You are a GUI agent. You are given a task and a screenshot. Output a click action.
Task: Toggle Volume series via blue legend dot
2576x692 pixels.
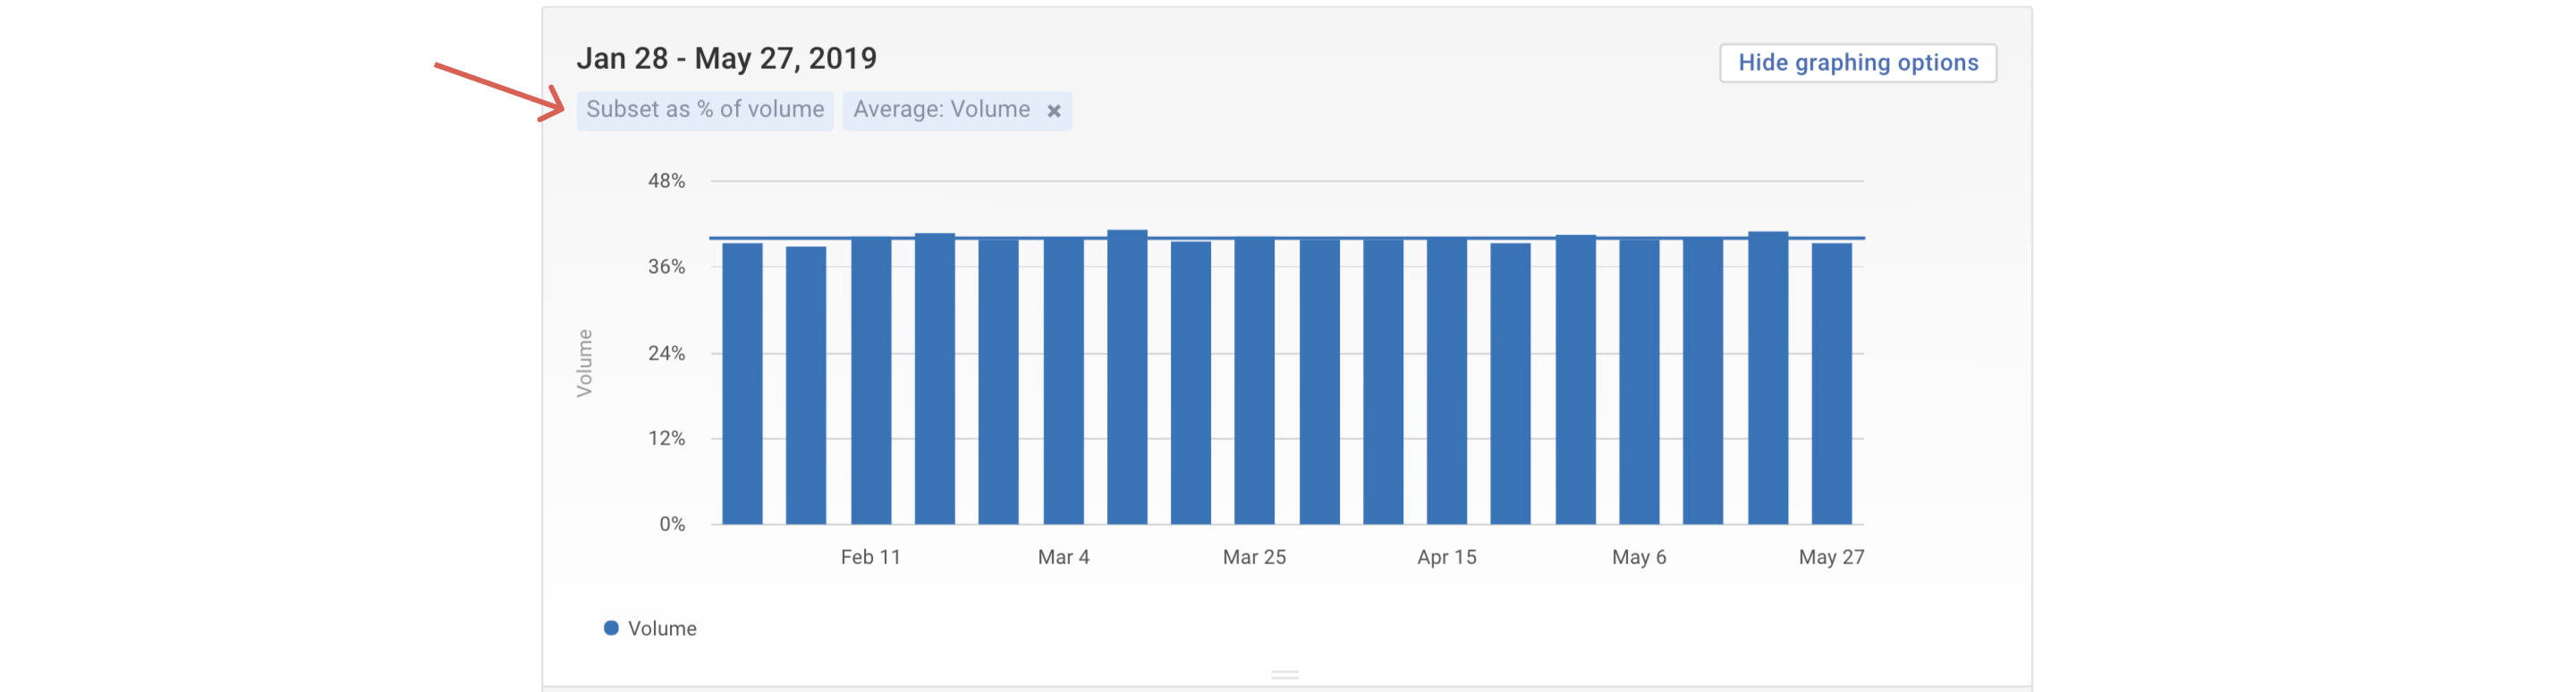(x=611, y=628)
